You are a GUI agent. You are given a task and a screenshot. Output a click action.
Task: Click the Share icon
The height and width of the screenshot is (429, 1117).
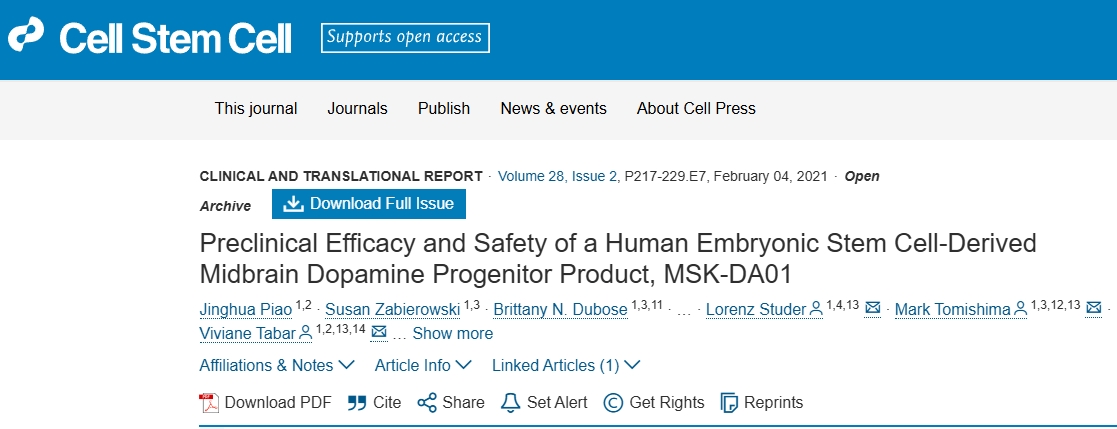coord(427,403)
